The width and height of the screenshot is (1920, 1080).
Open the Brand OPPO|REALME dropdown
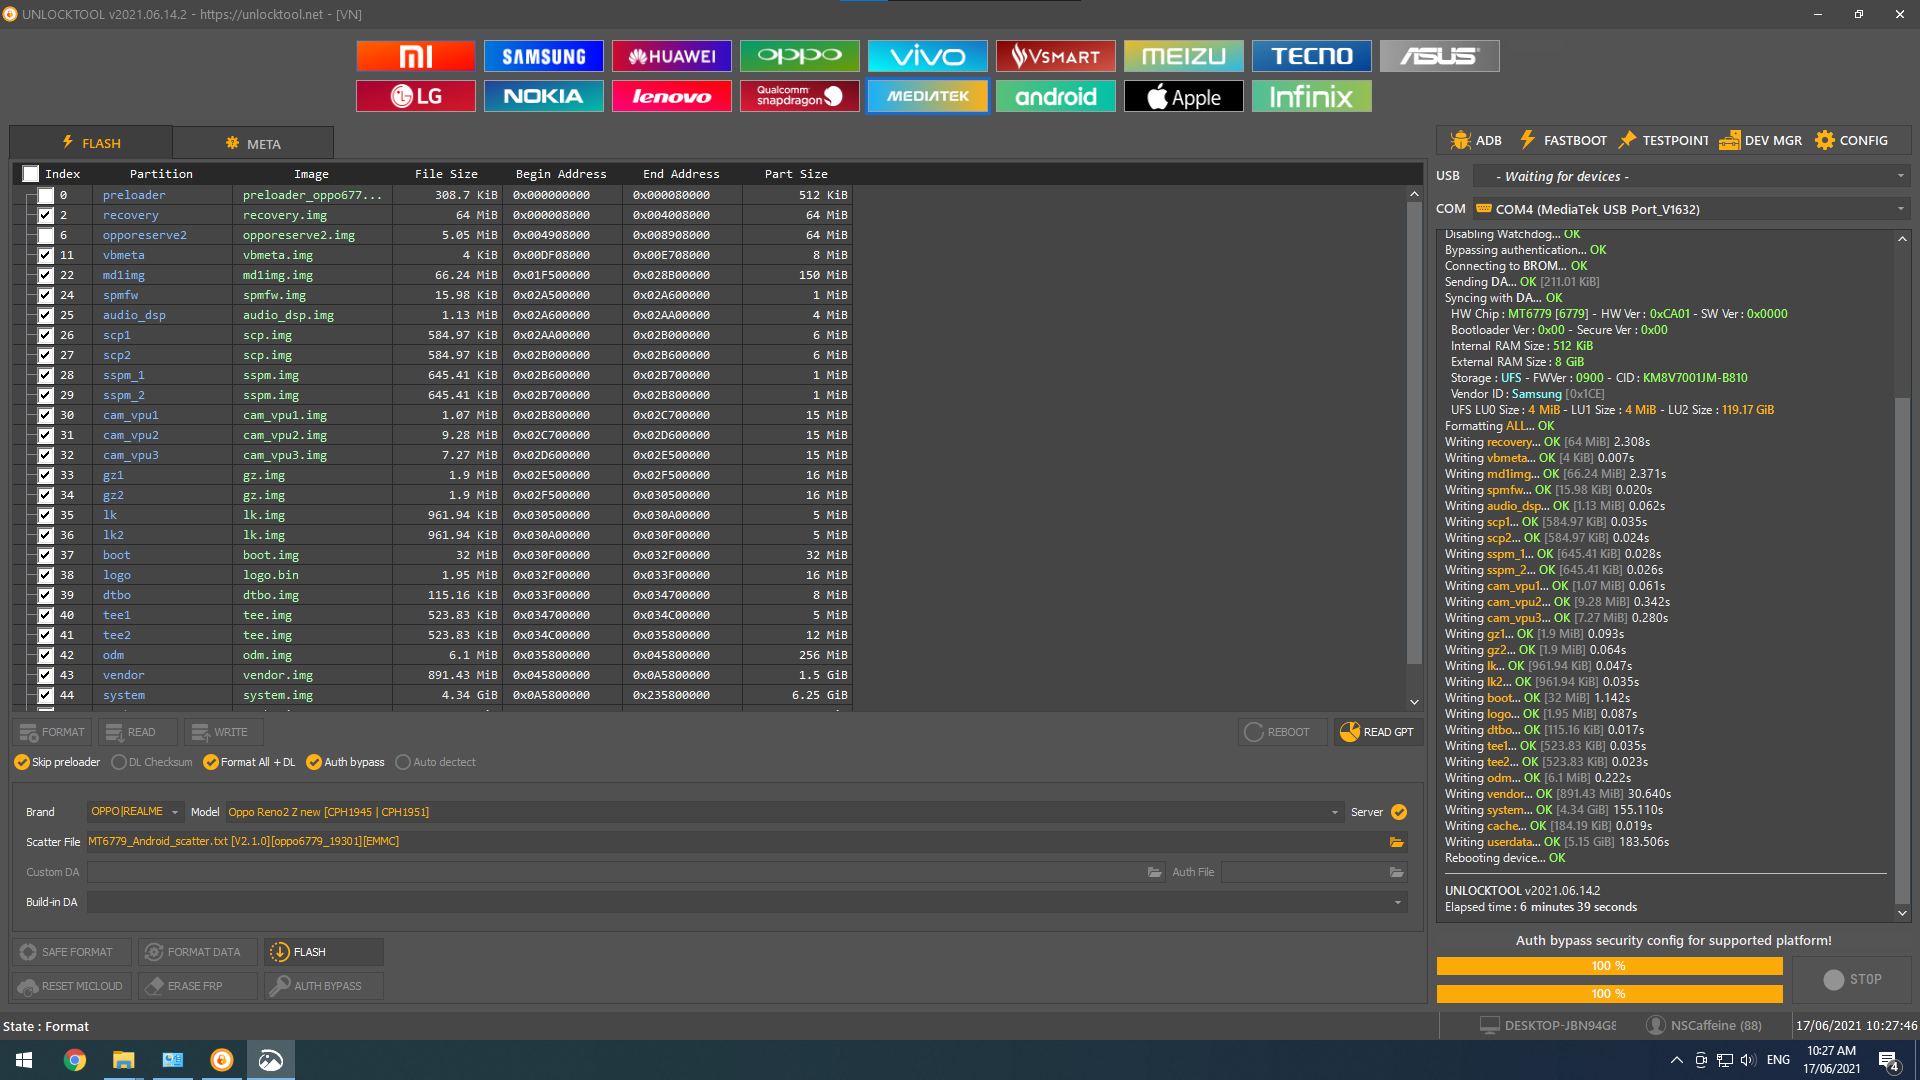[x=135, y=812]
